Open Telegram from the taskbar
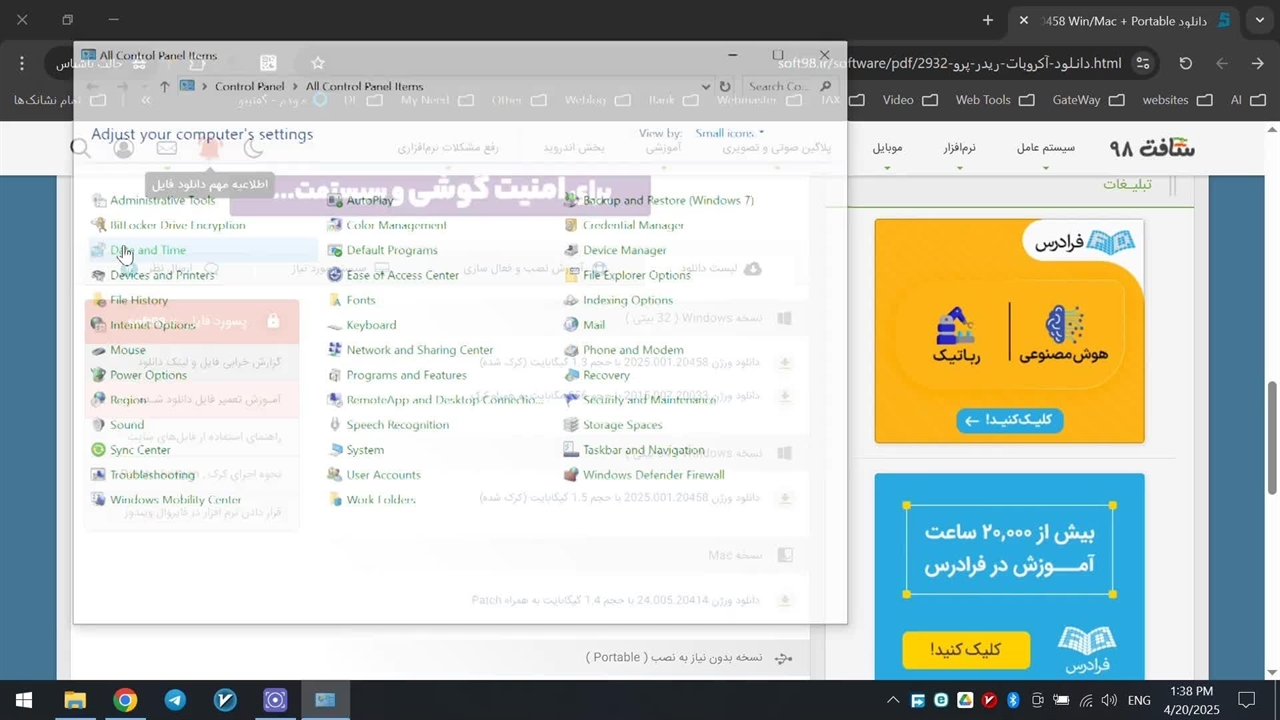Image resolution: width=1280 pixels, height=720 pixels. (175, 700)
